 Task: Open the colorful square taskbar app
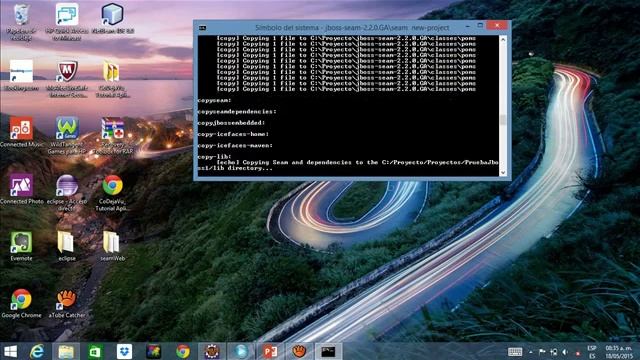click(153, 351)
